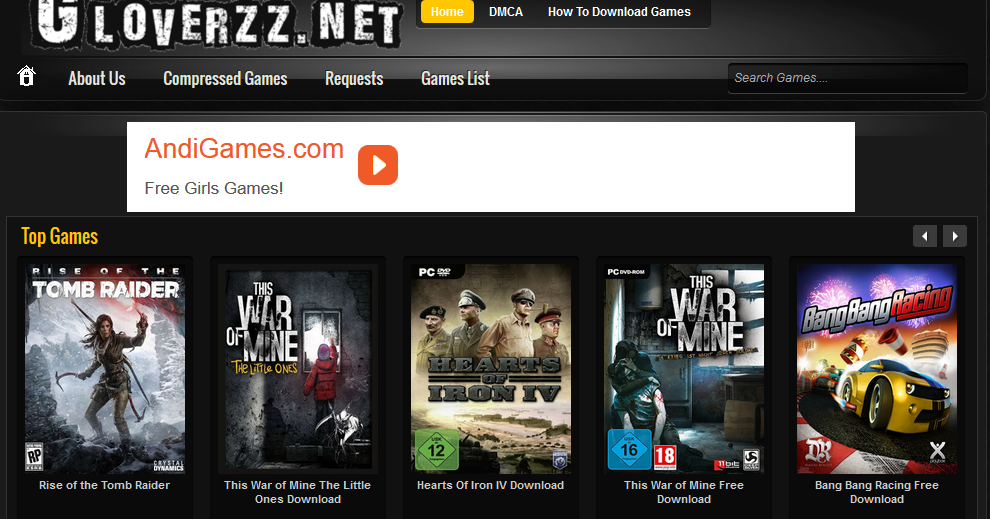Go to the Requests page
990x519 pixels.
pyautogui.click(x=354, y=78)
